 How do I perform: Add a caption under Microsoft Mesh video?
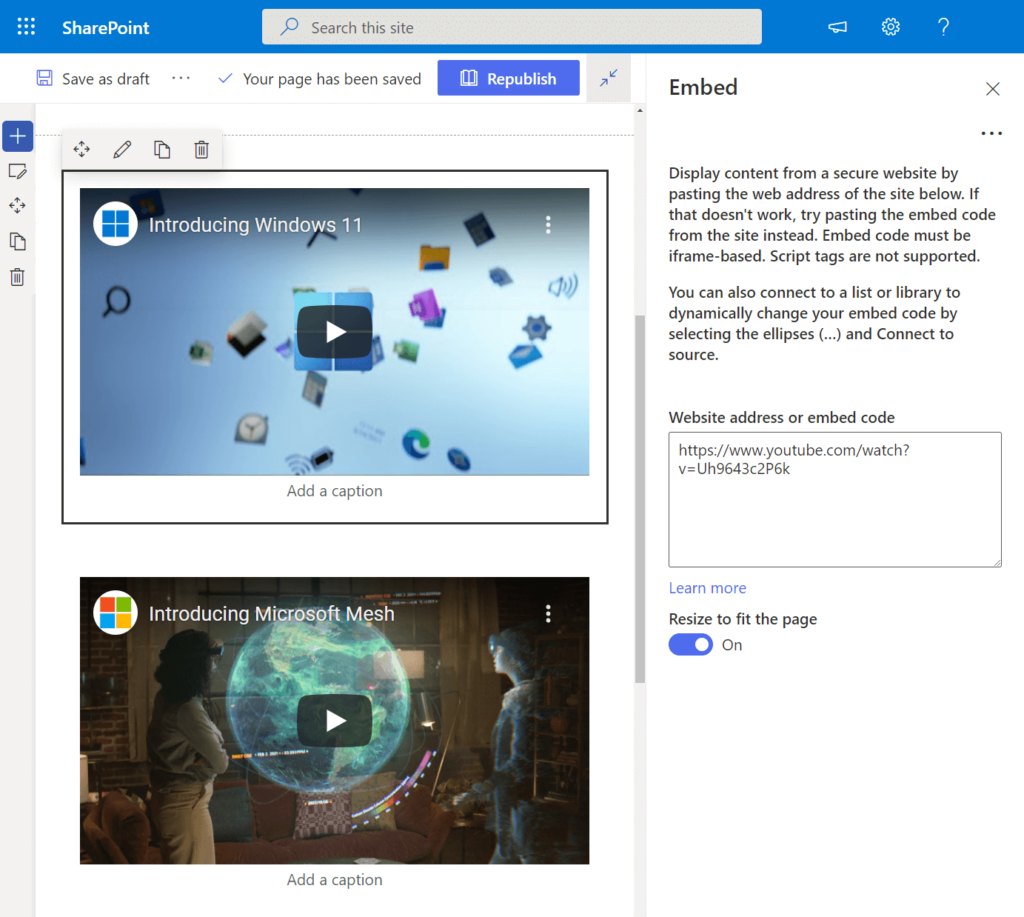(334, 880)
